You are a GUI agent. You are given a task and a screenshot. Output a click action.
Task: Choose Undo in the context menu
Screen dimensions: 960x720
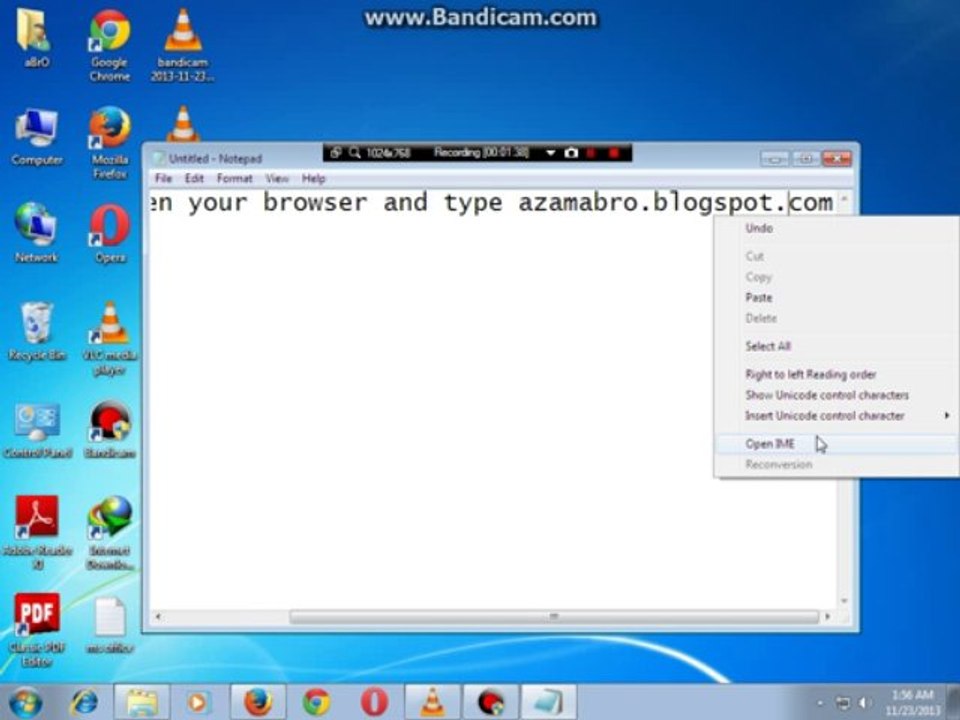[x=836, y=228]
